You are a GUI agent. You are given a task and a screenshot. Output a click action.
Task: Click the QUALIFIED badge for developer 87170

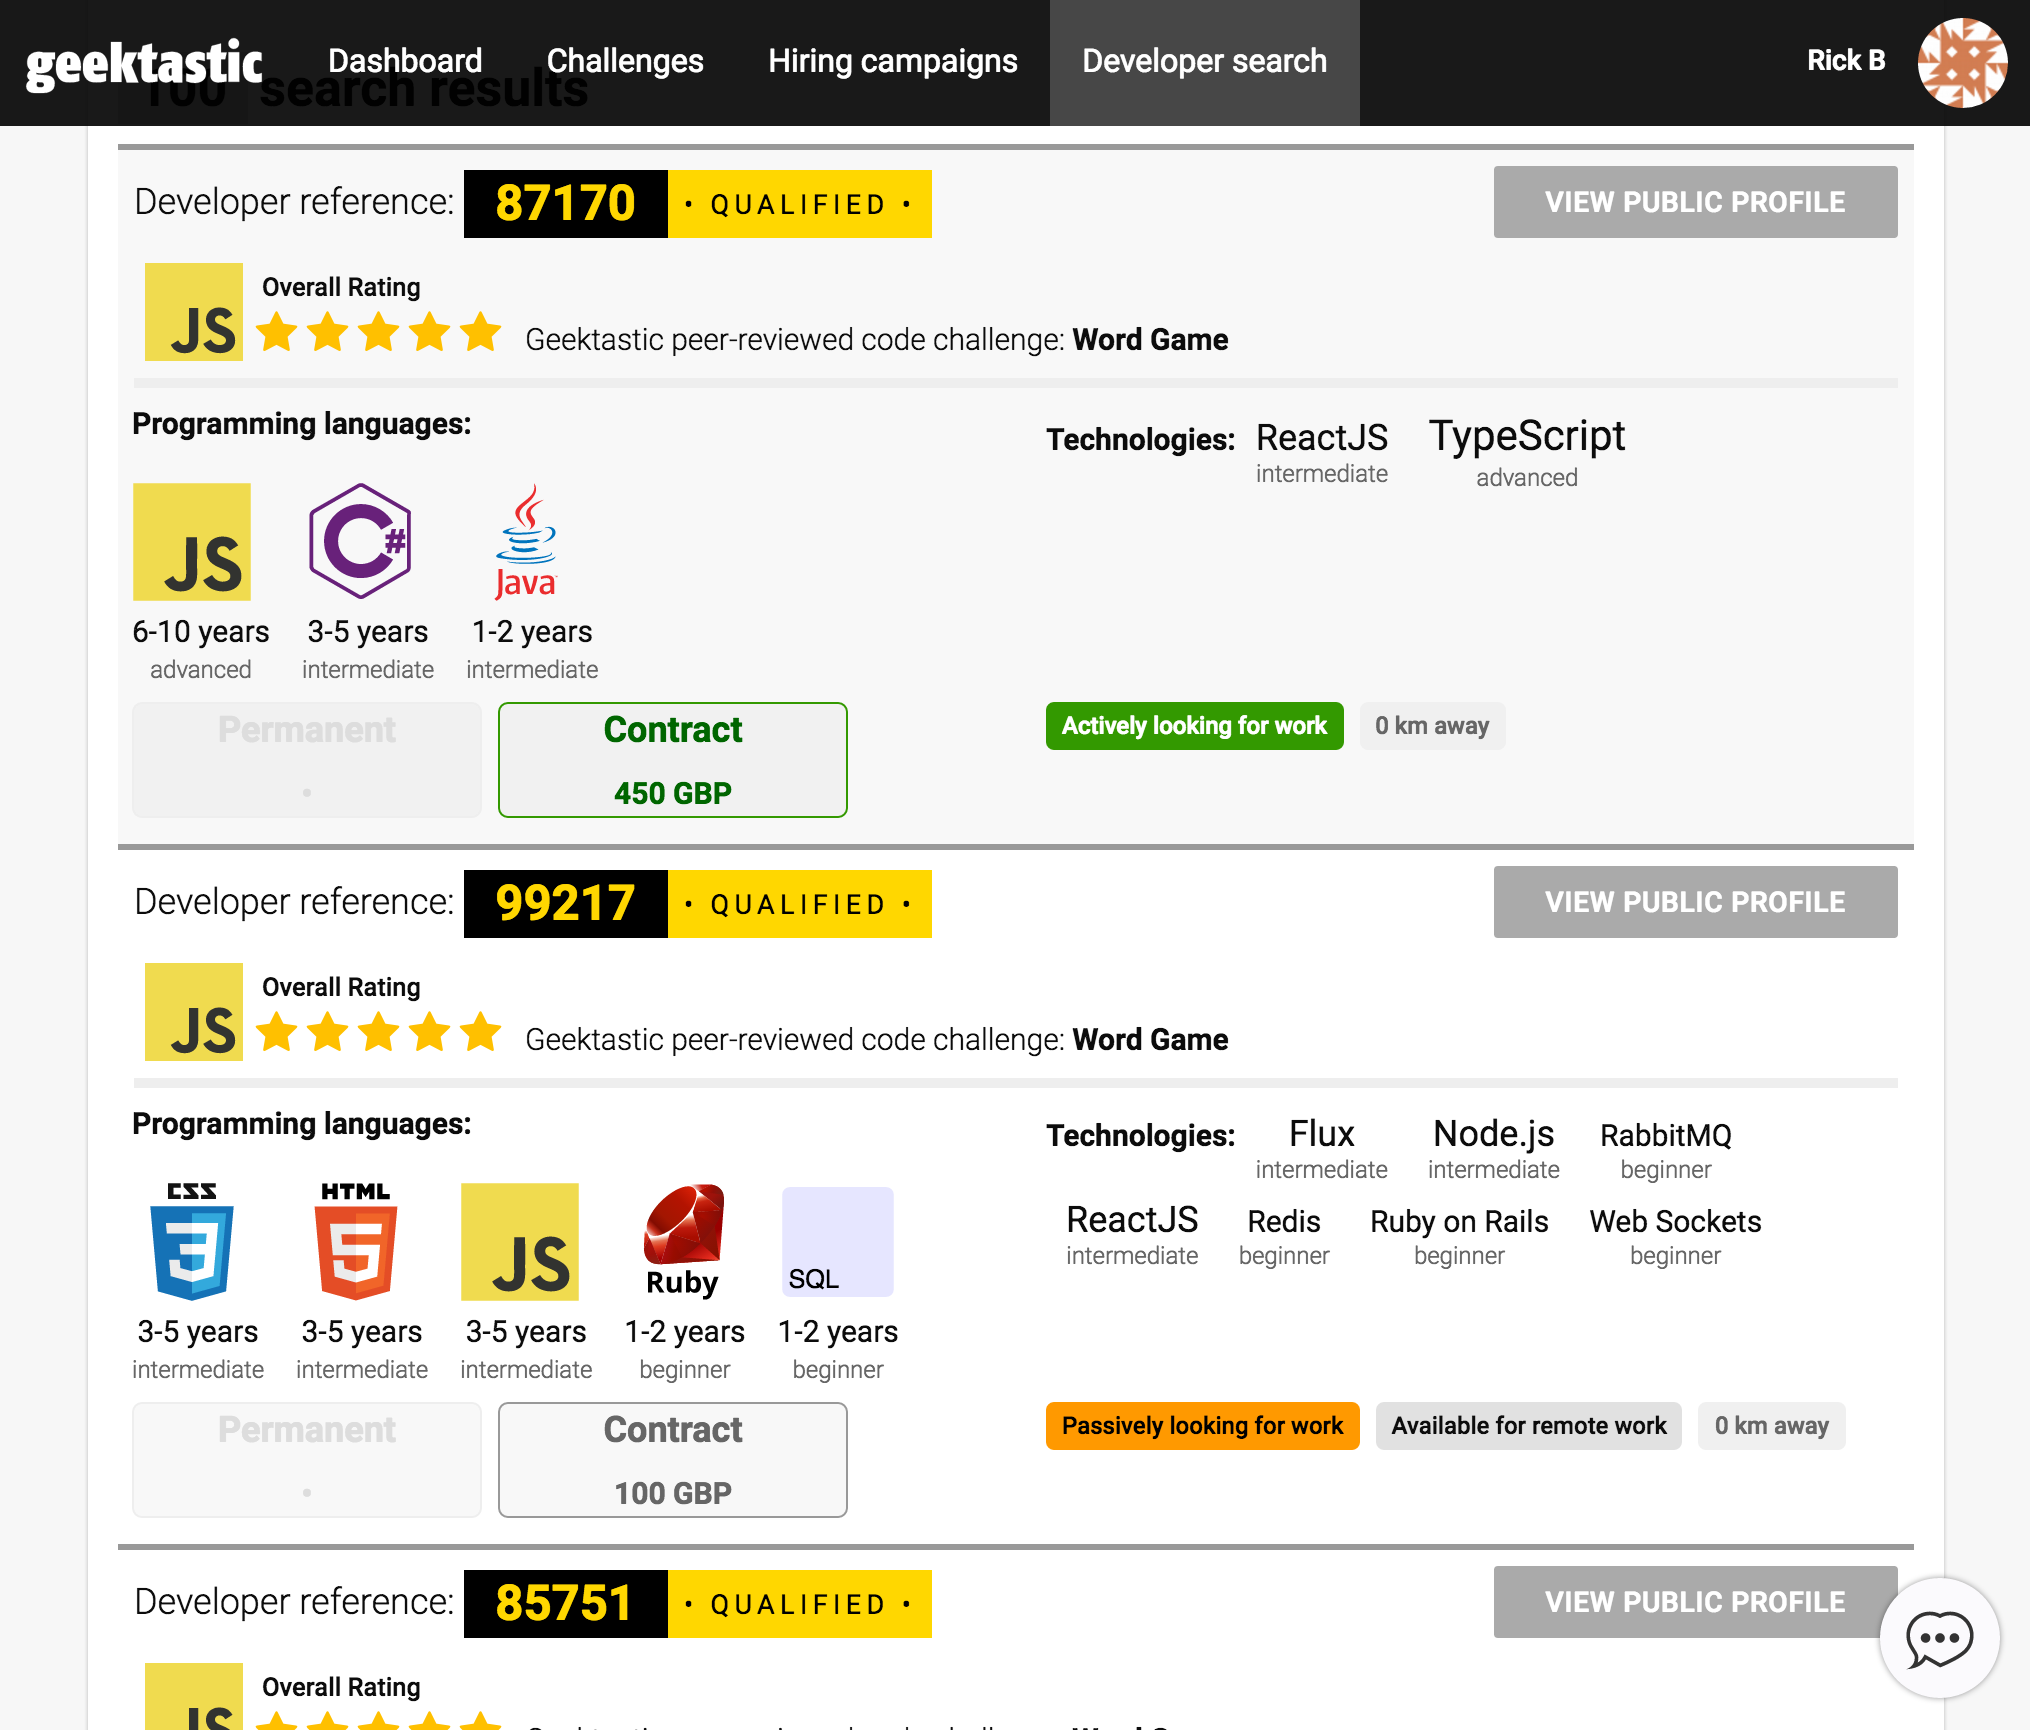pos(800,204)
